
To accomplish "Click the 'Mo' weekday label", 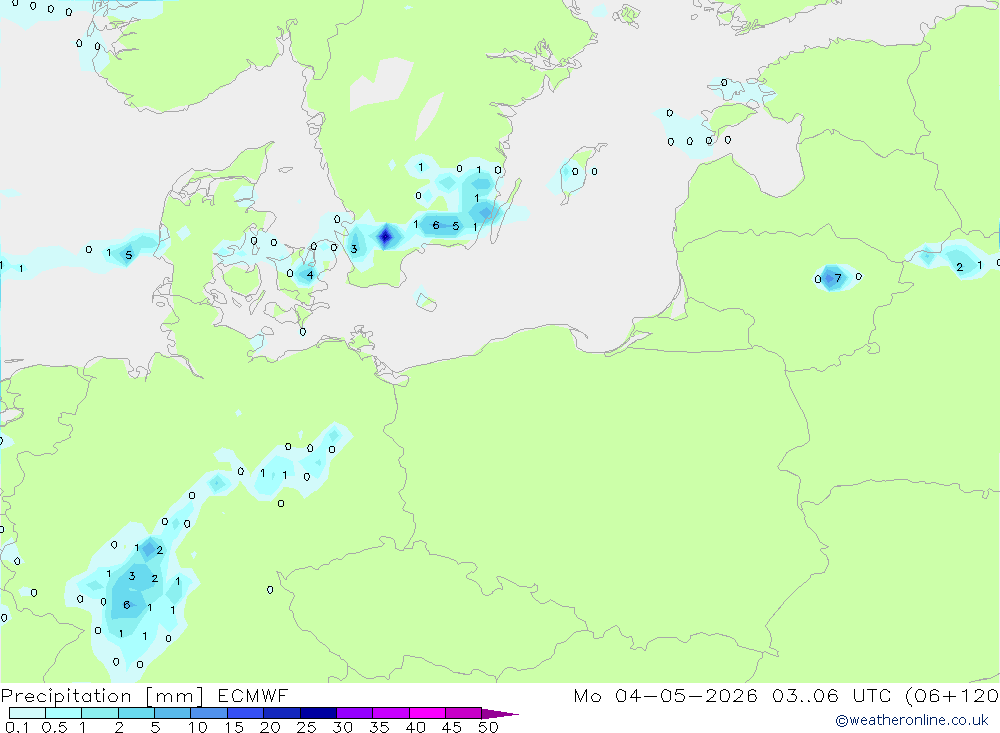I will point(587,696).
